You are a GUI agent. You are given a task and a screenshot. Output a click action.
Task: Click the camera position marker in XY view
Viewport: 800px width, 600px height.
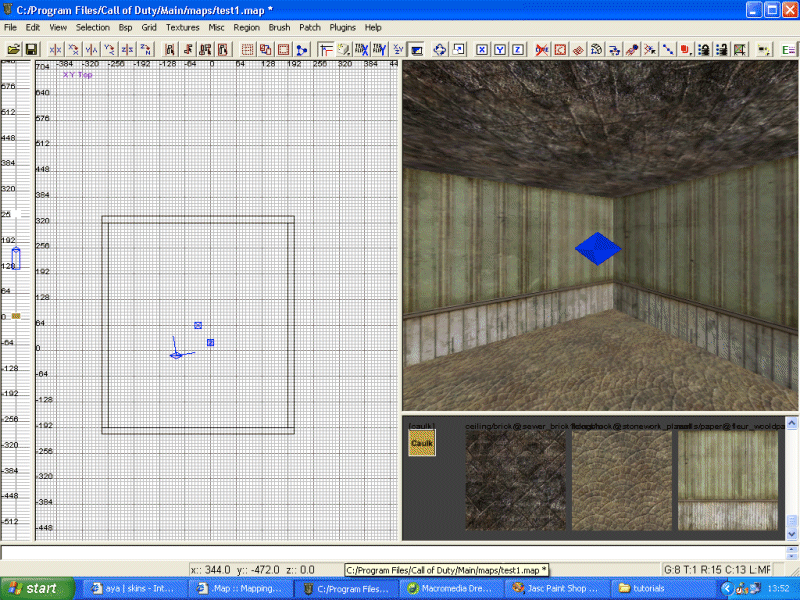(176, 355)
